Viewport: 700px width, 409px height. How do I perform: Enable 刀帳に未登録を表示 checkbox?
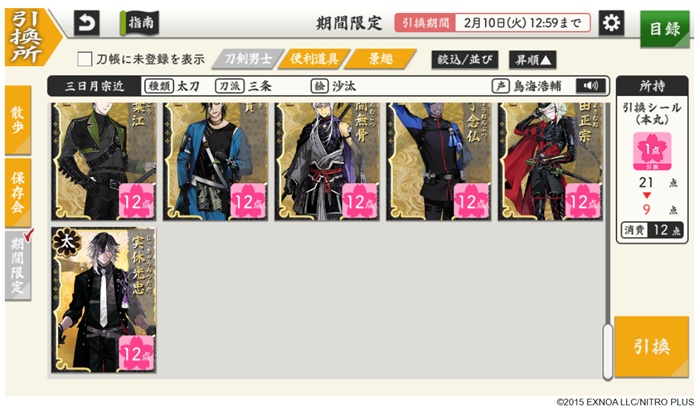85,59
